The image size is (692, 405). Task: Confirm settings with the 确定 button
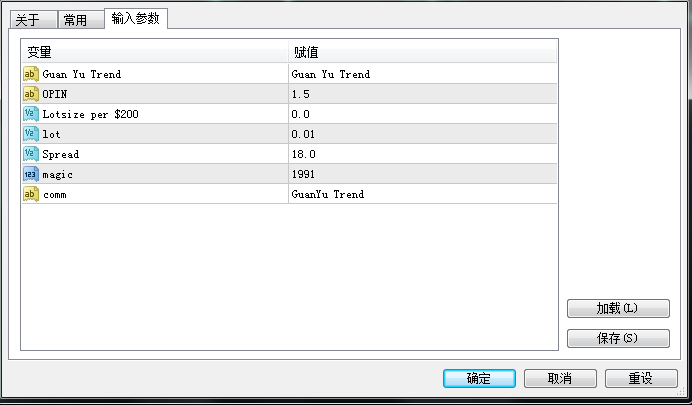[479, 378]
